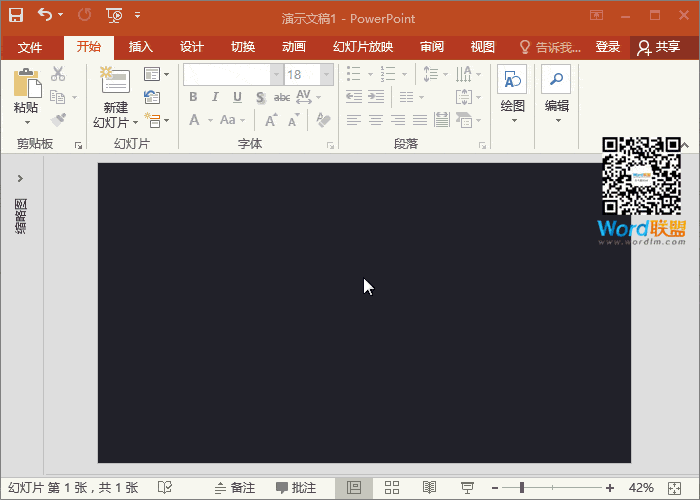Switch to Slide Sorter view icon
700x500 pixels.
click(x=392, y=487)
